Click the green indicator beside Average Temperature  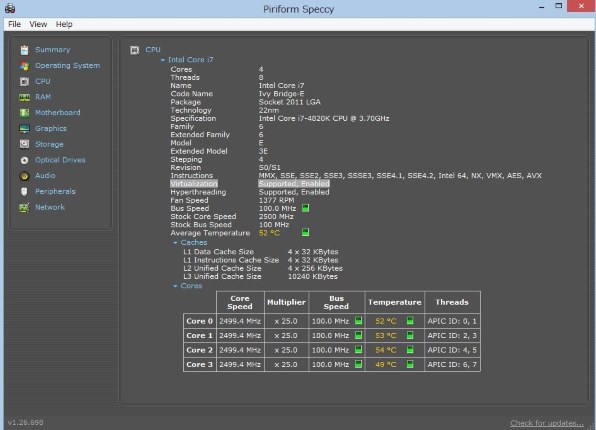tap(305, 232)
